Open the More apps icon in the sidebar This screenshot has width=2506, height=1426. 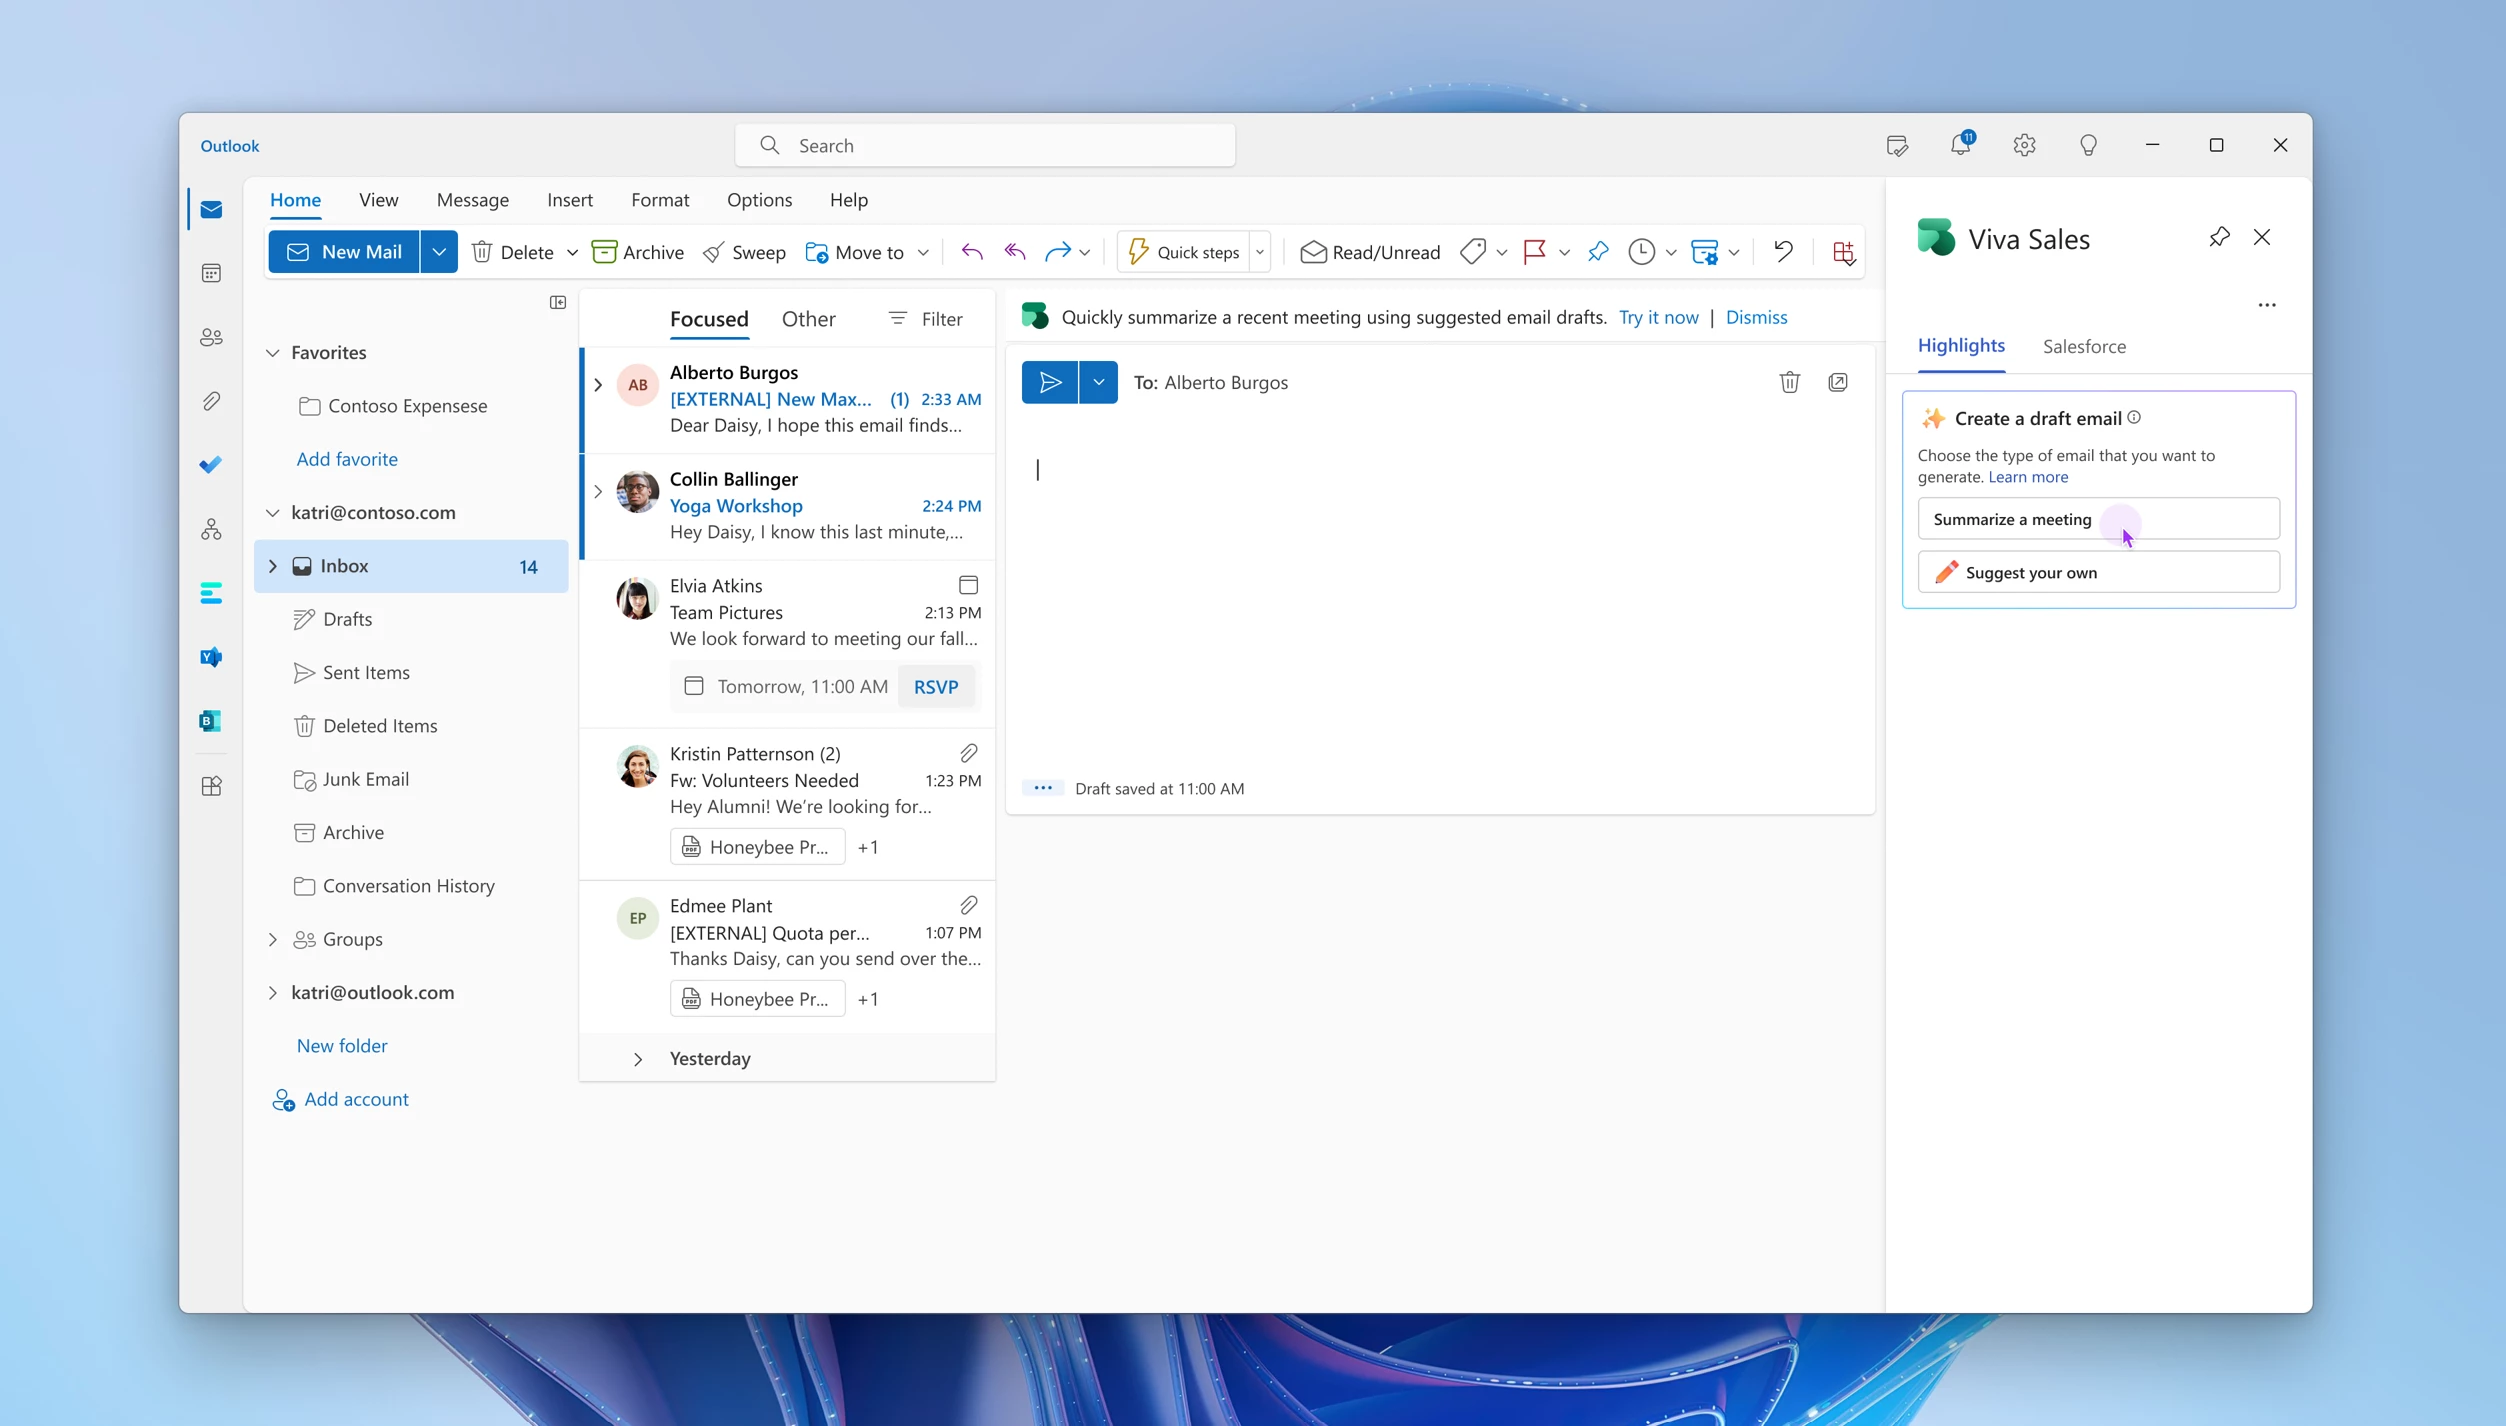pos(211,786)
